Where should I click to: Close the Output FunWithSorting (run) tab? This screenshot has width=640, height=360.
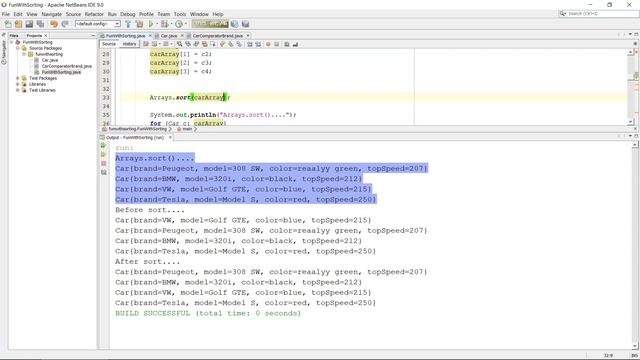tap(170, 138)
